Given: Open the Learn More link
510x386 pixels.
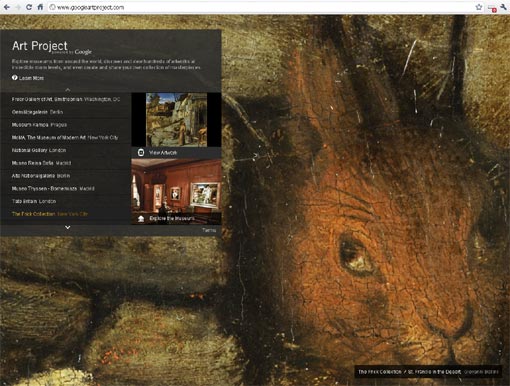Looking at the screenshot, I should coord(31,78).
